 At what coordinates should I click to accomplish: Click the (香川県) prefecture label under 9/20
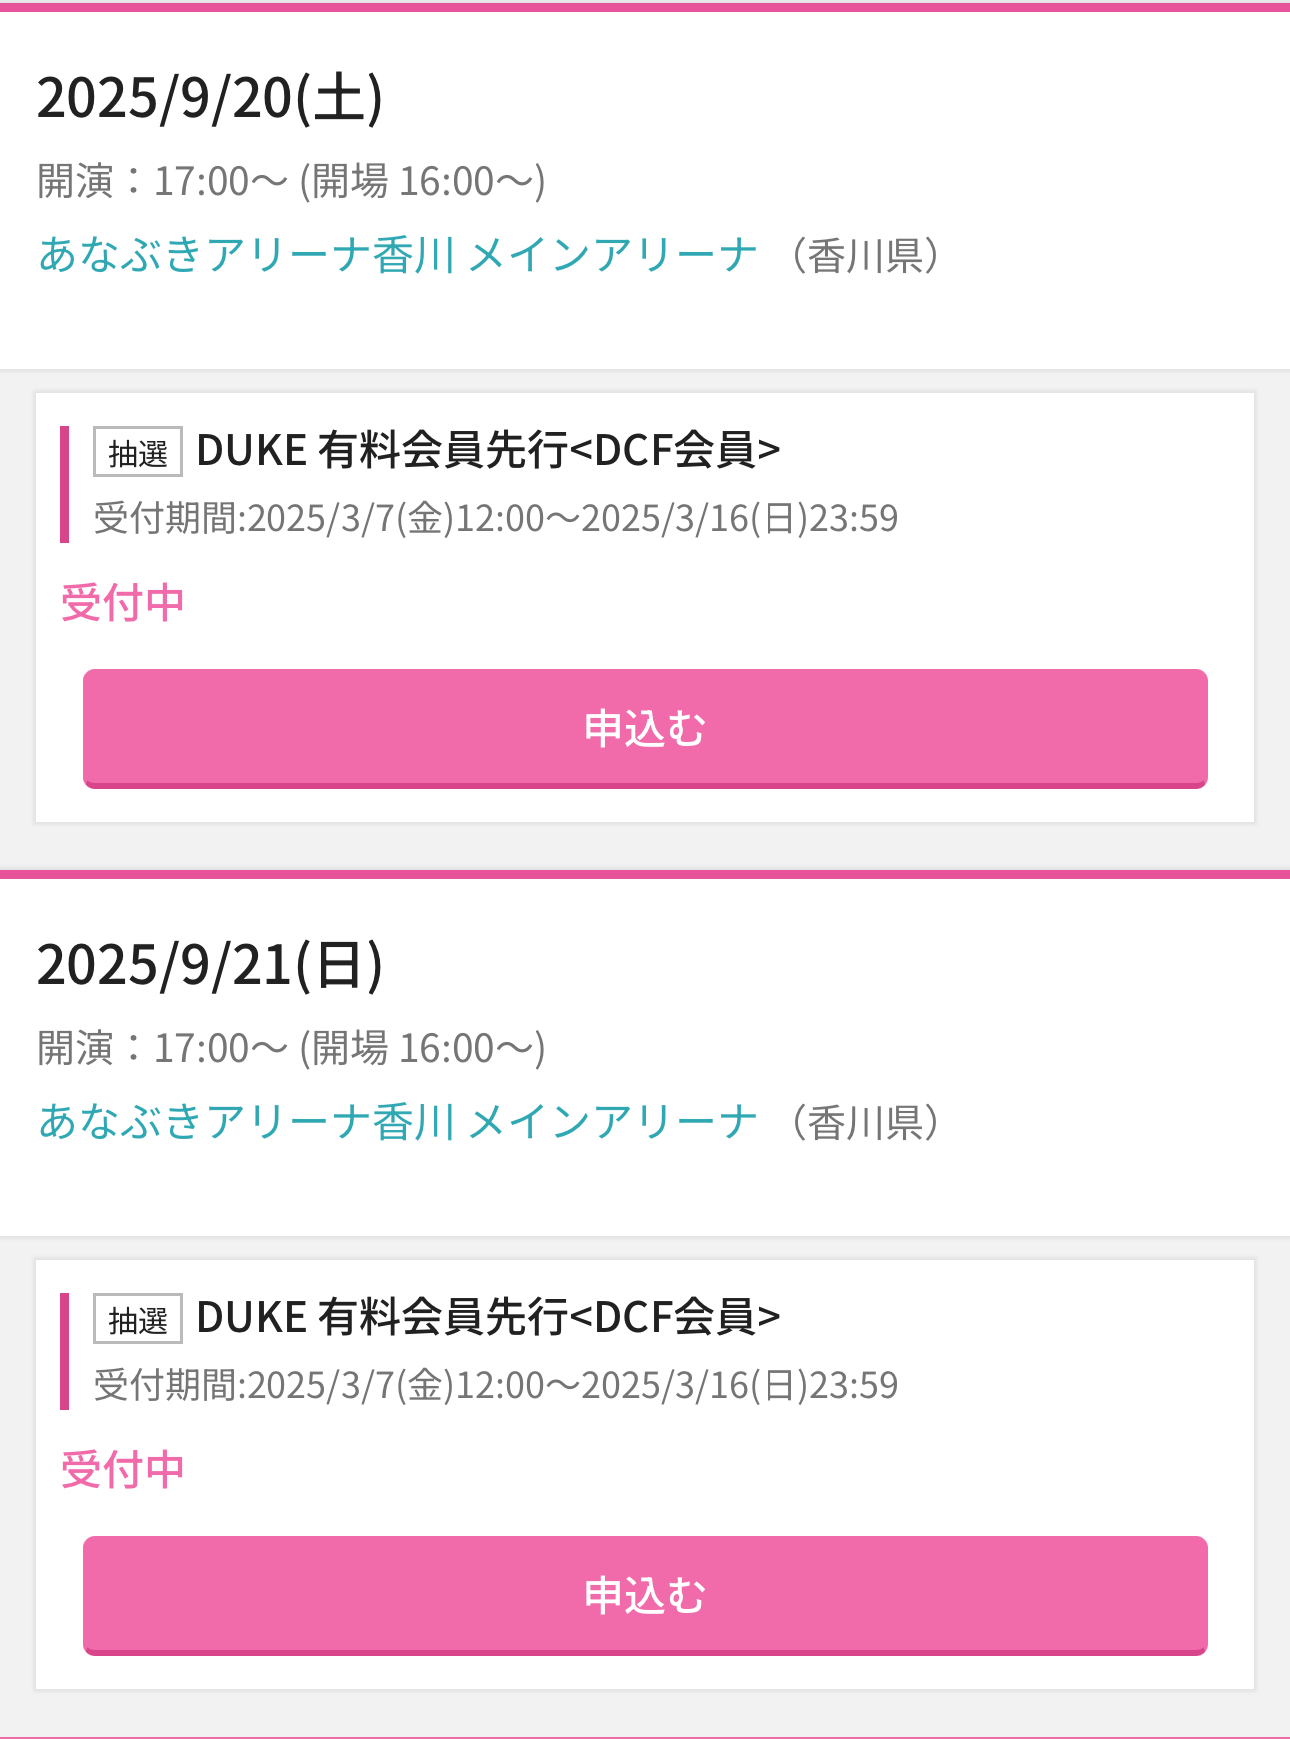pos(866,256)
